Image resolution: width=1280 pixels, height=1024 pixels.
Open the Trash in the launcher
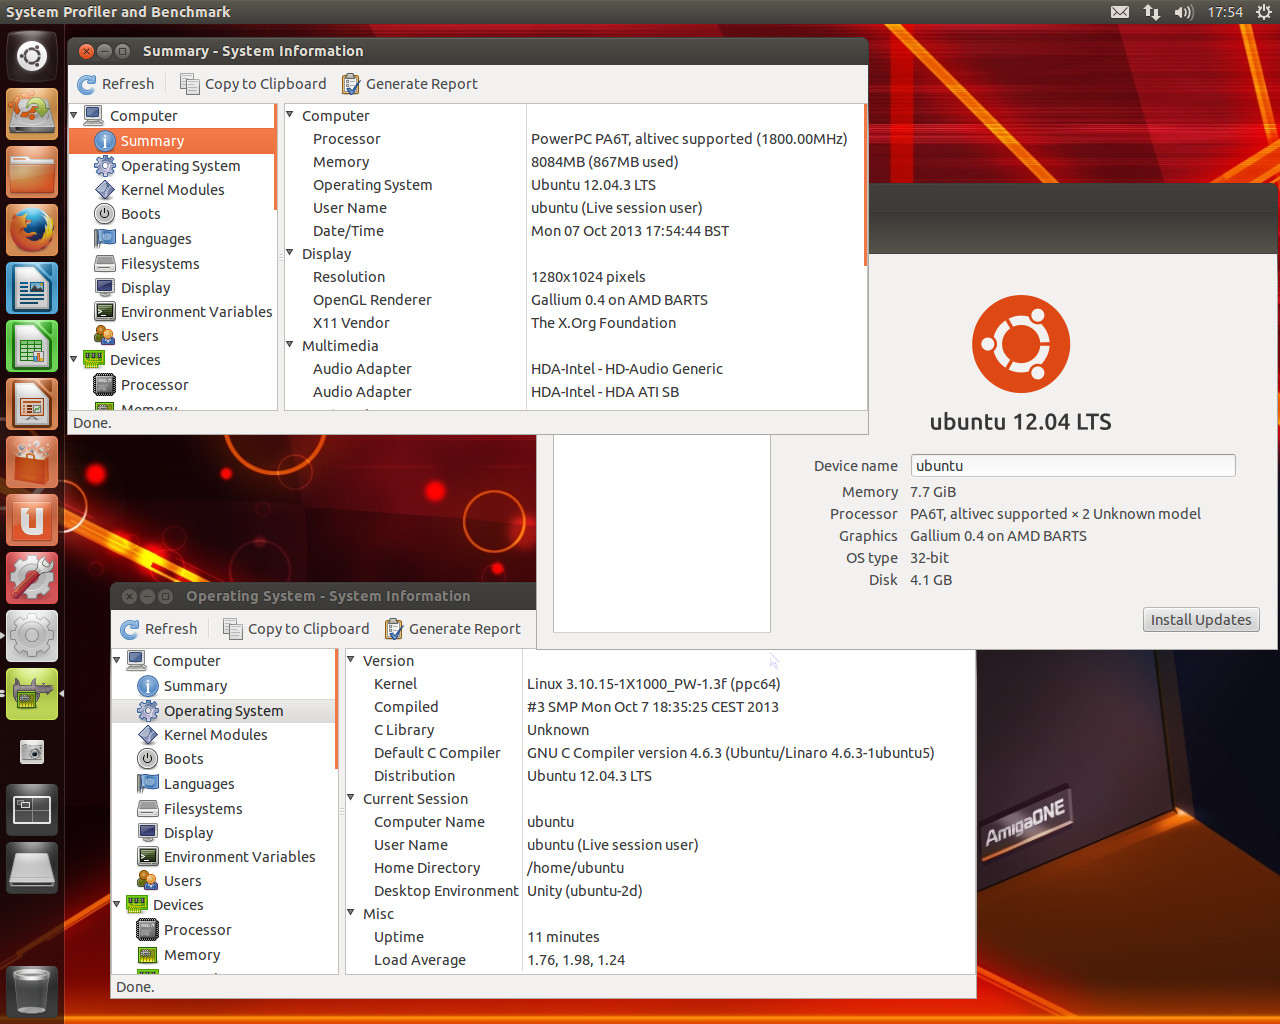click(x=32, y=991)
